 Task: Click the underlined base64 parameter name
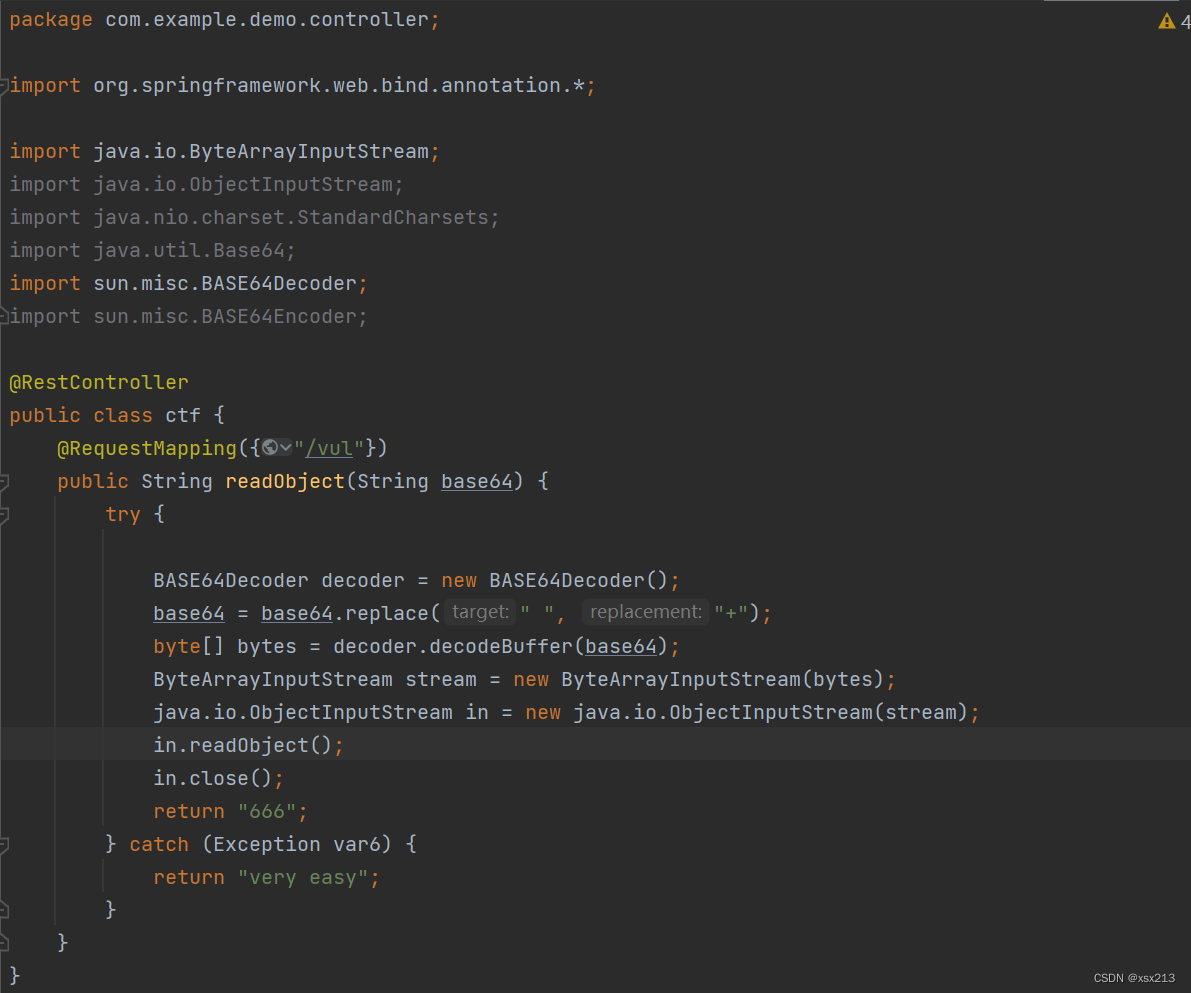[x=477, y=481]
